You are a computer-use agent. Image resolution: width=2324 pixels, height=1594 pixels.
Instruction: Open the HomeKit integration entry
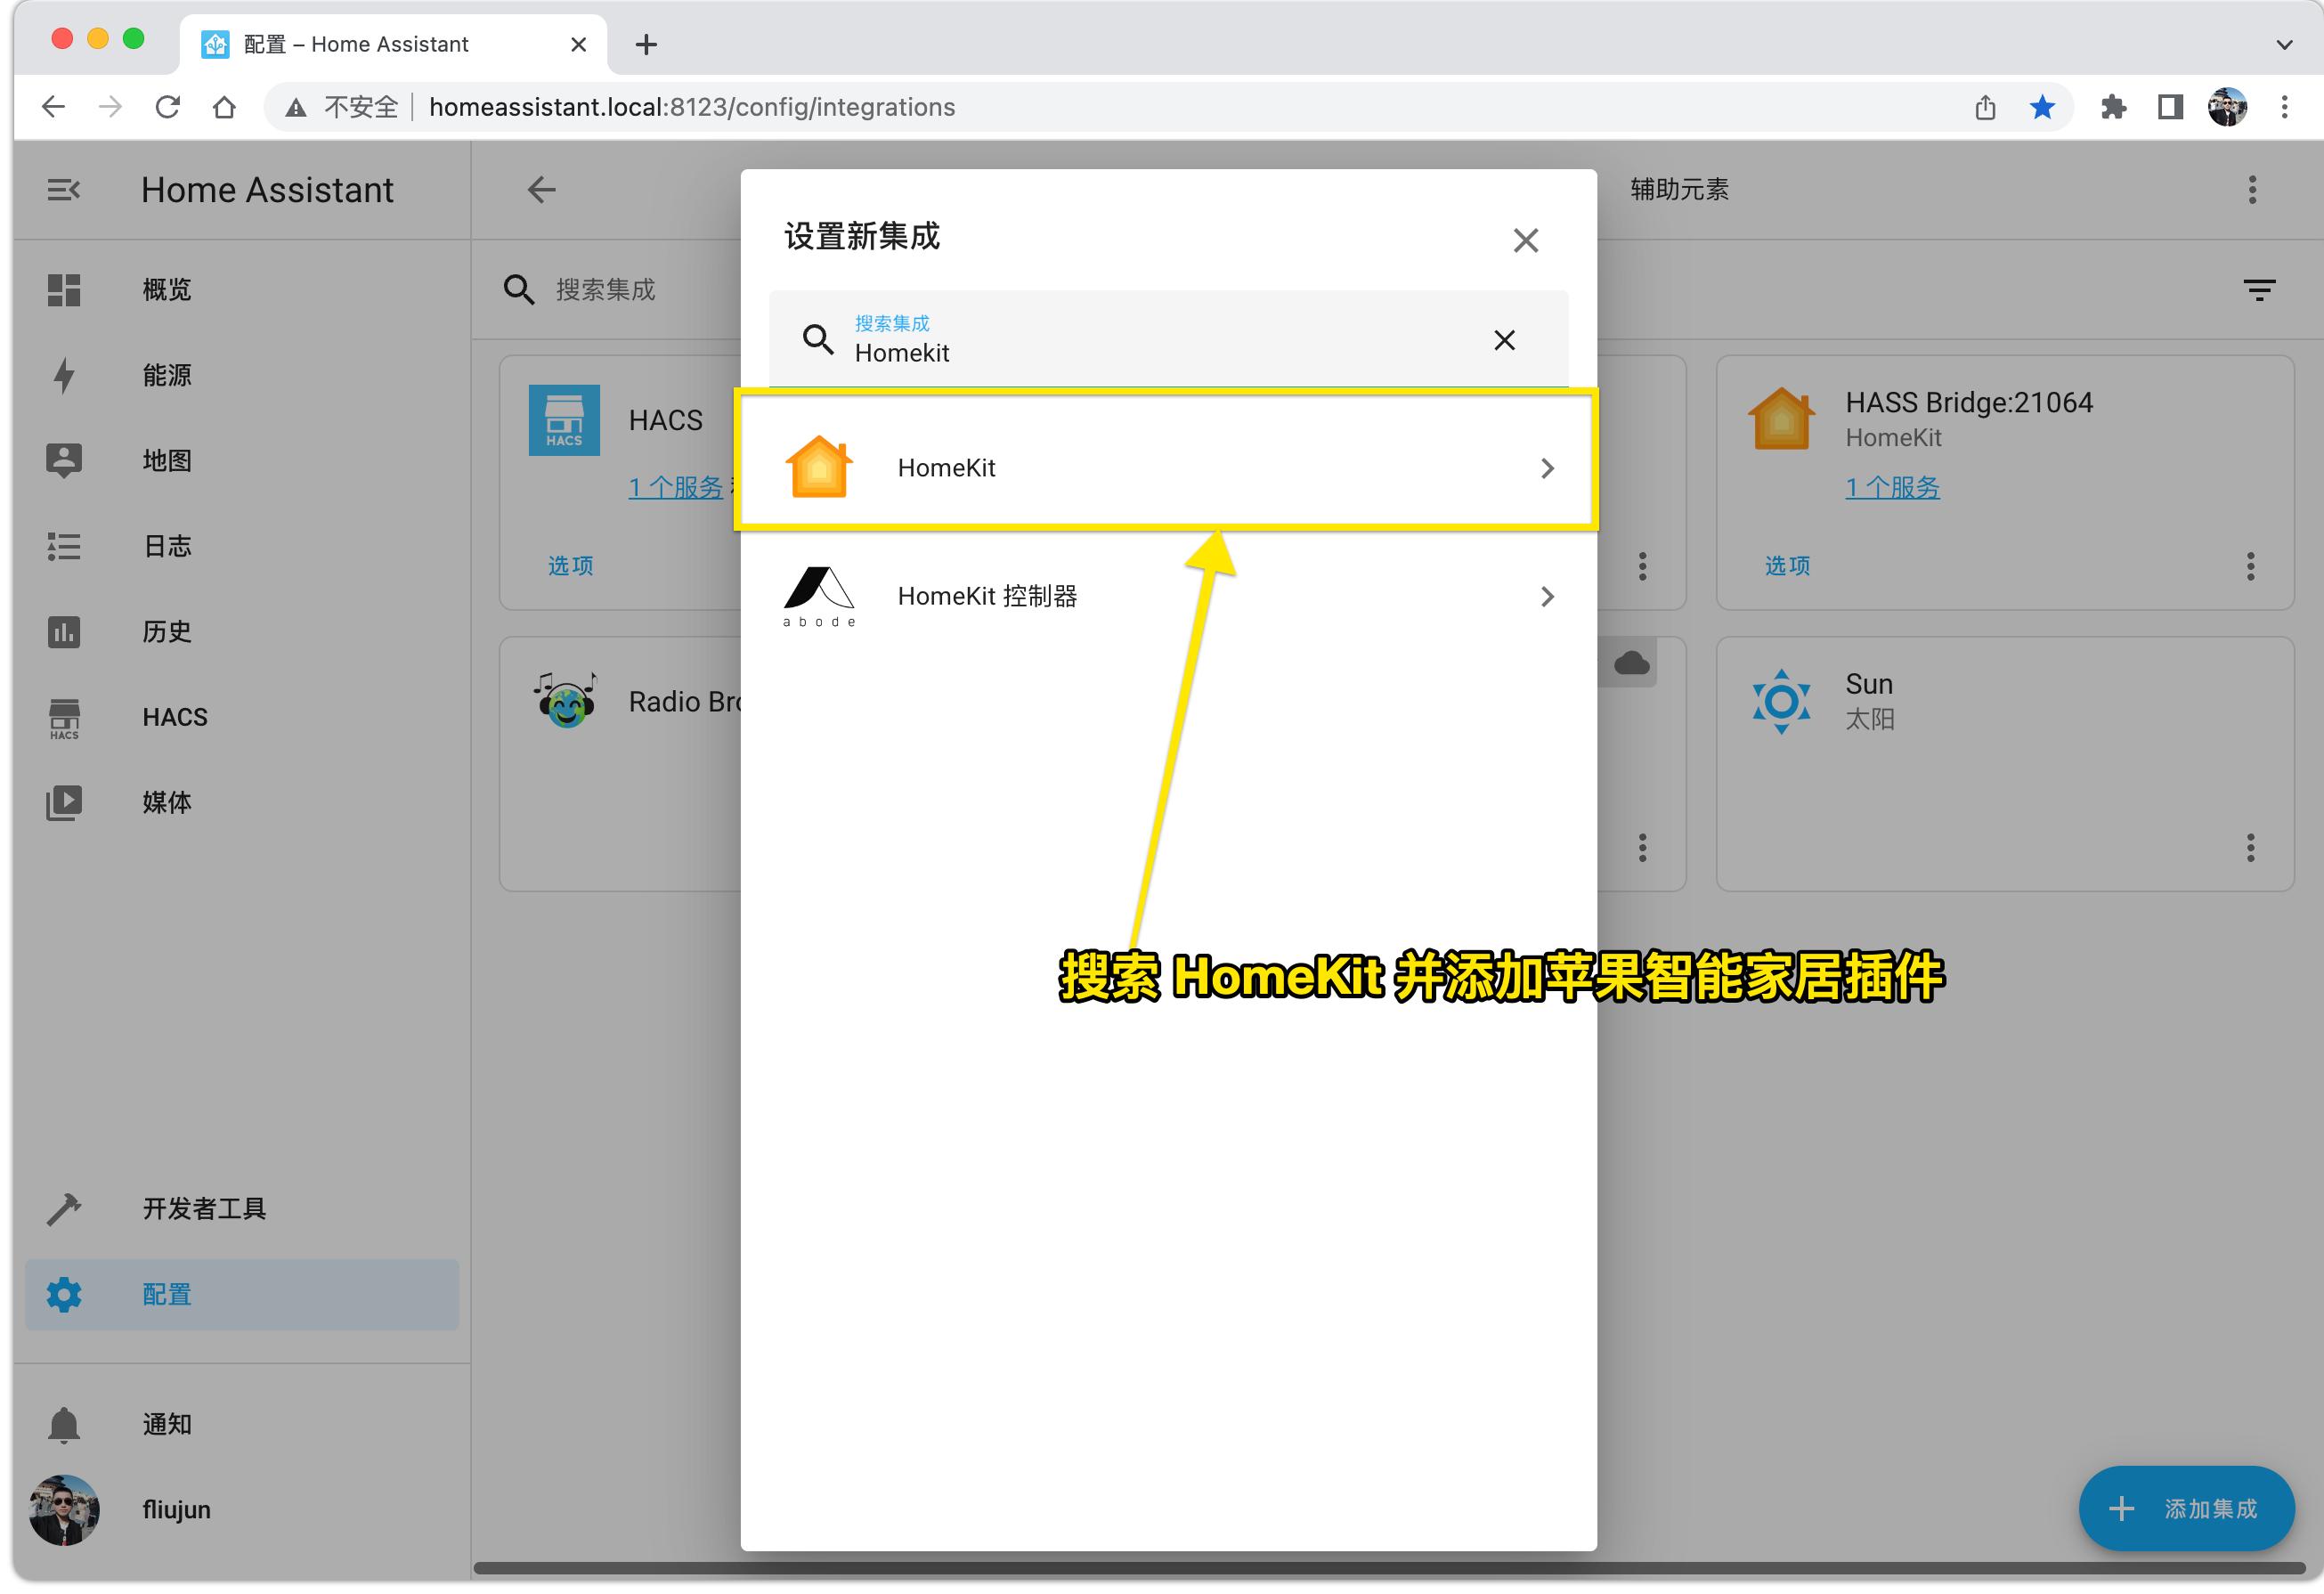pos(1166,468)
